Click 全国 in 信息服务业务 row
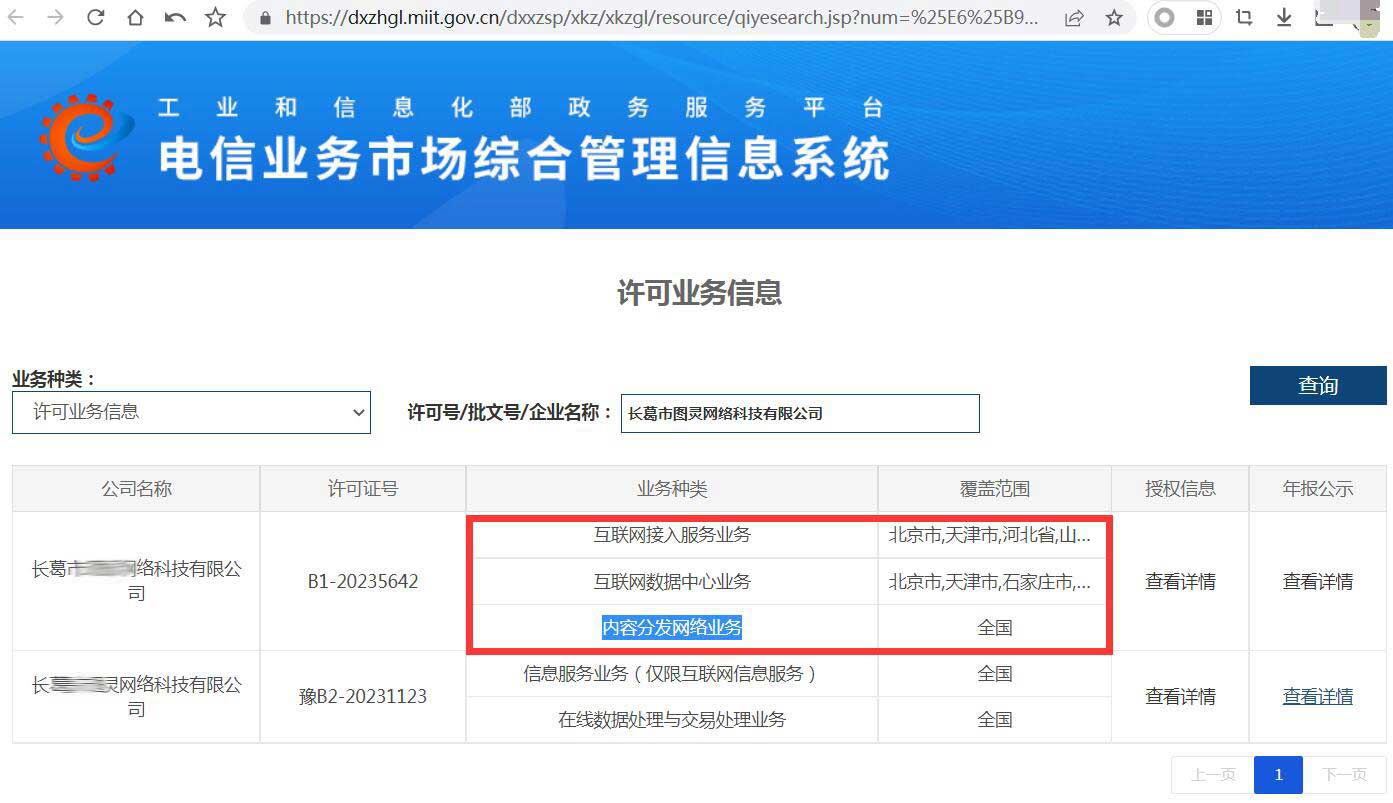1393x803 pixels. [x=995, y=674]
